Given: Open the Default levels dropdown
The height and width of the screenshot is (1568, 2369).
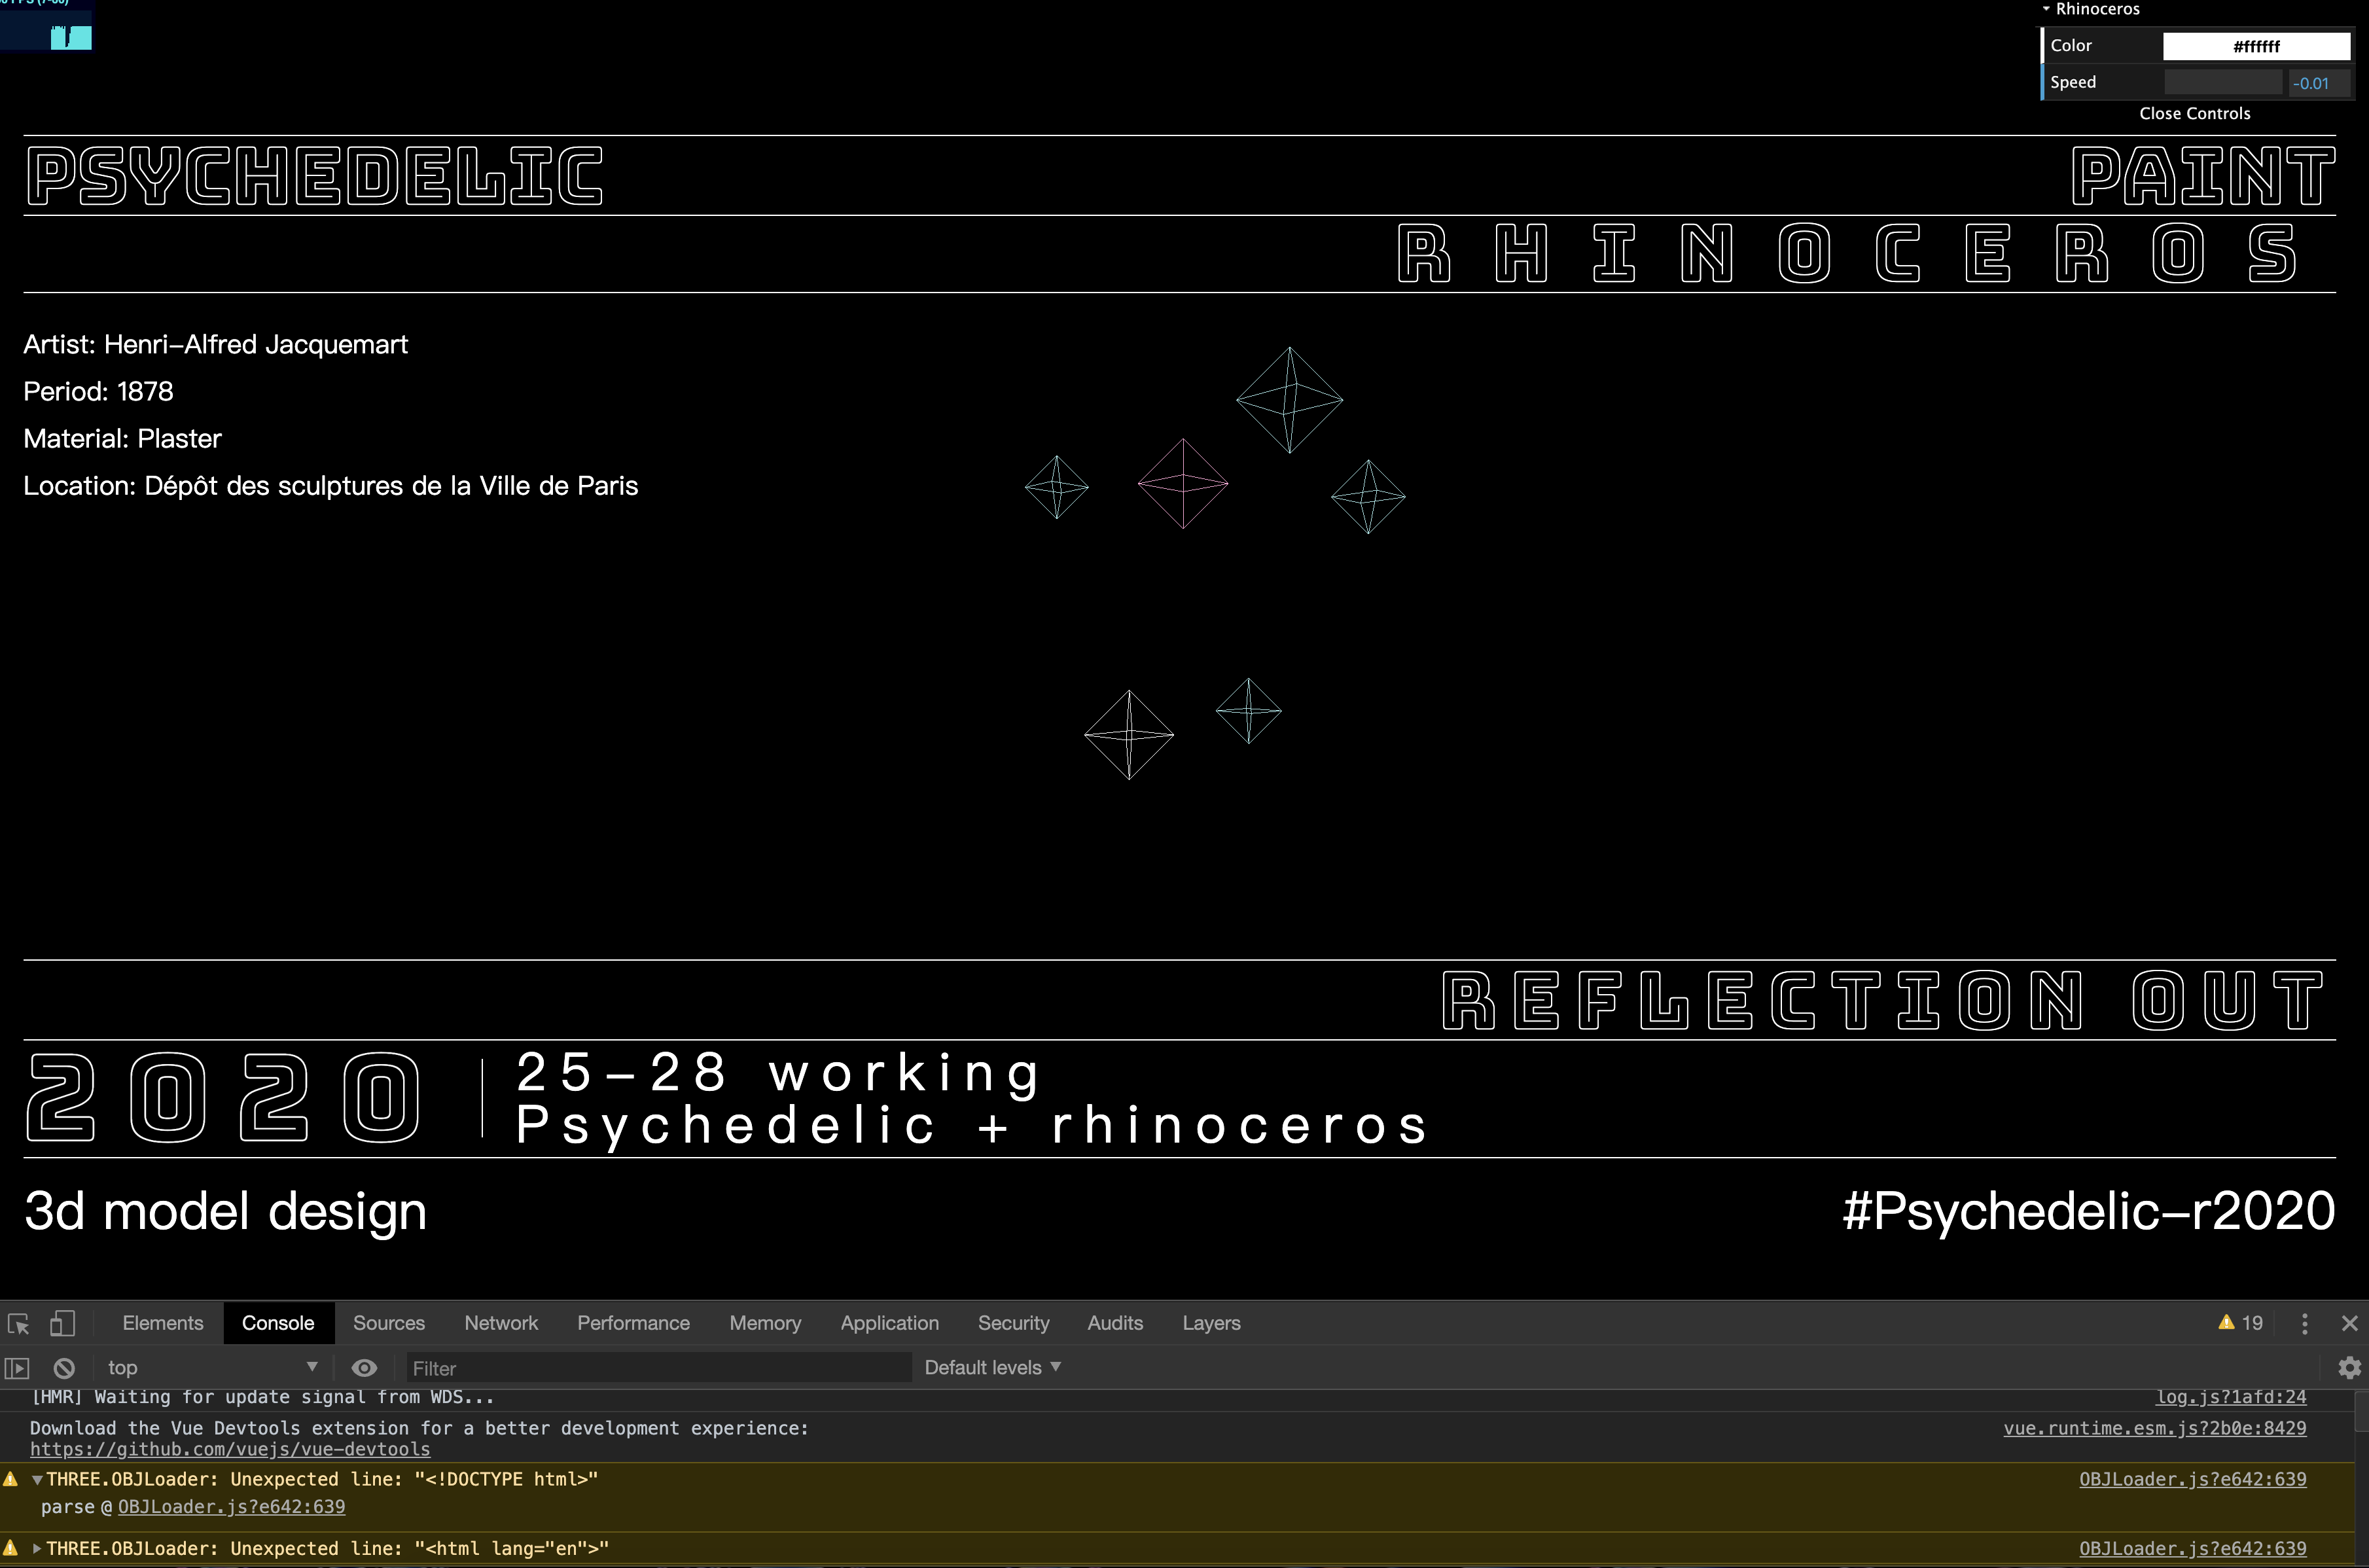Looking at the screenshot, I should coord(992,1367).
